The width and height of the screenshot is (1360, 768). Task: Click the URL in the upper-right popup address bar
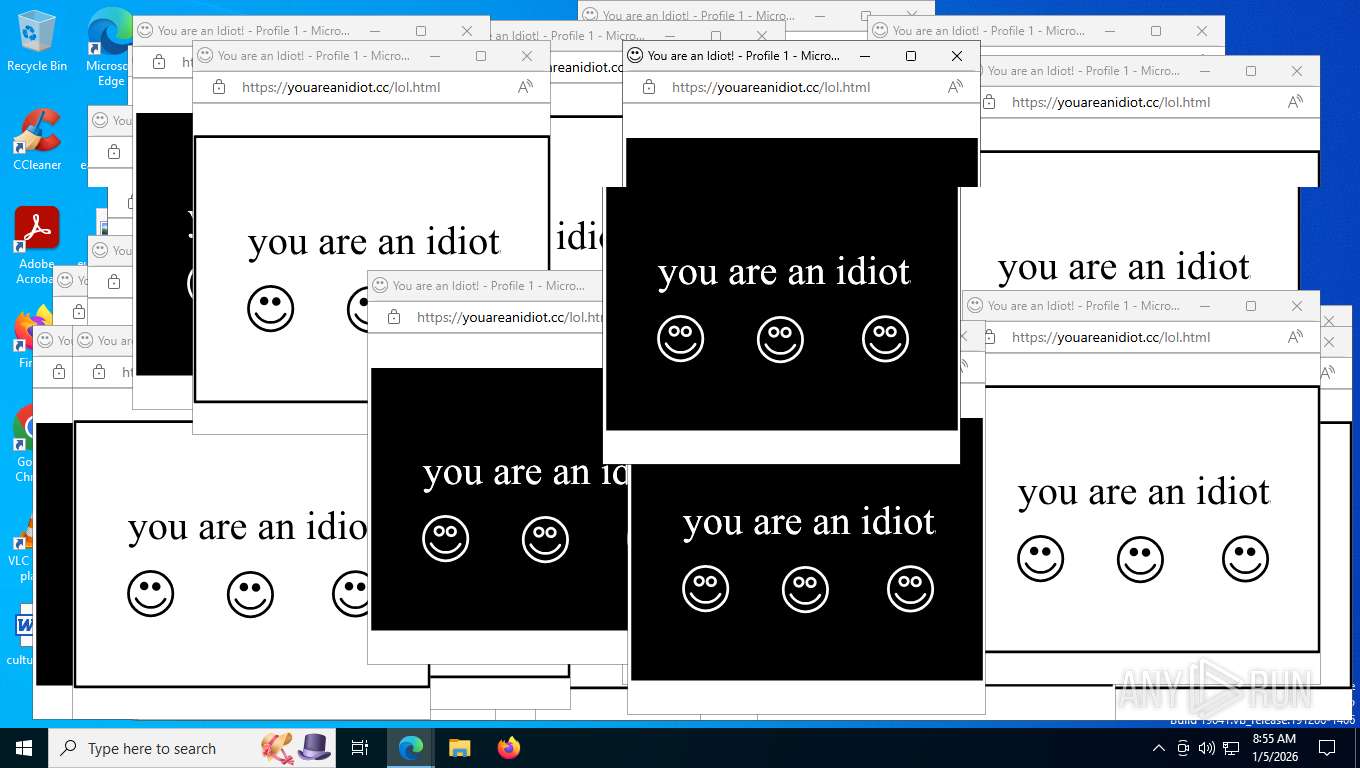coord(1111,102)
